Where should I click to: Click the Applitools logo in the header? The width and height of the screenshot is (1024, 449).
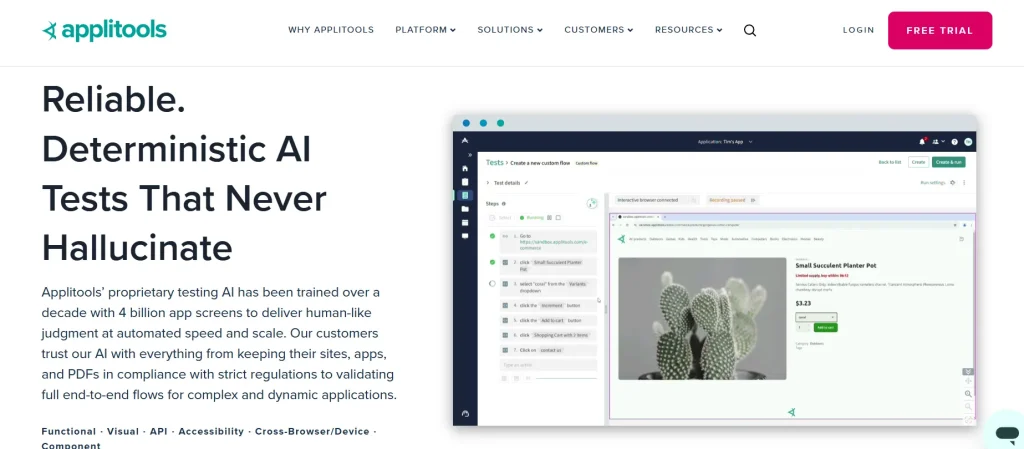click(x=104, y=30)
